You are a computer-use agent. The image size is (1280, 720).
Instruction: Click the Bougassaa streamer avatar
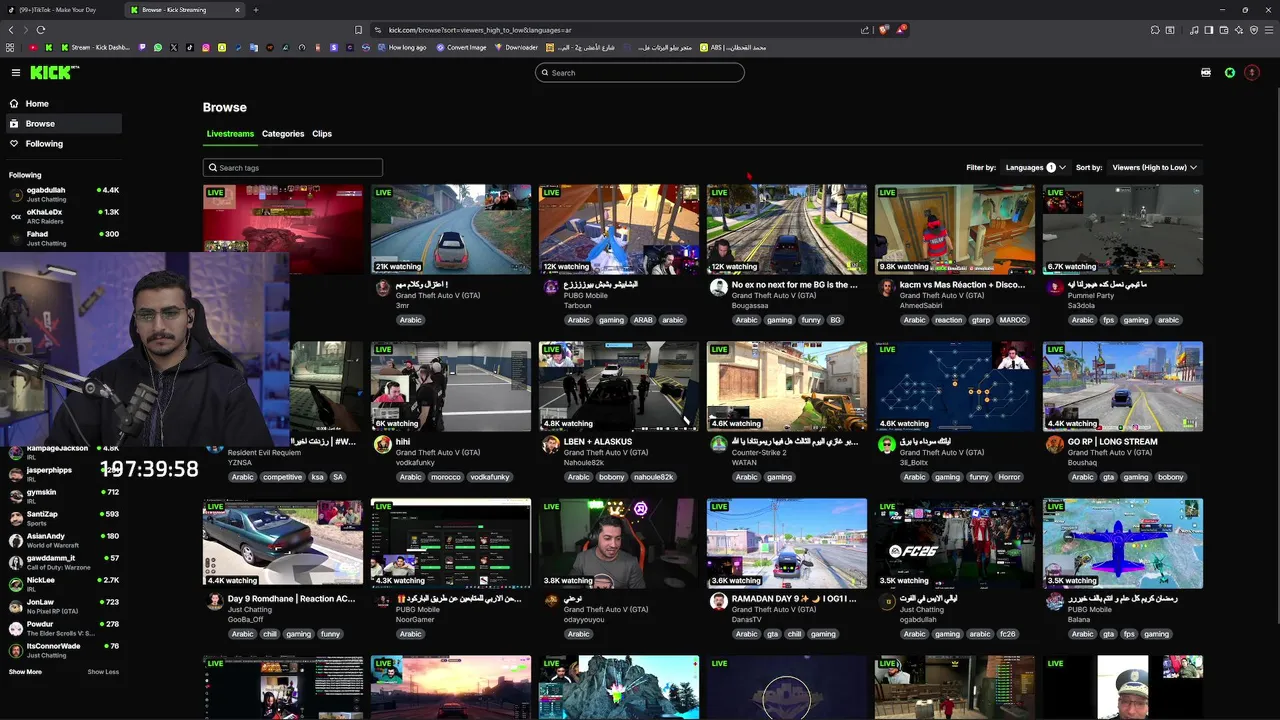[x=718, y=288]
